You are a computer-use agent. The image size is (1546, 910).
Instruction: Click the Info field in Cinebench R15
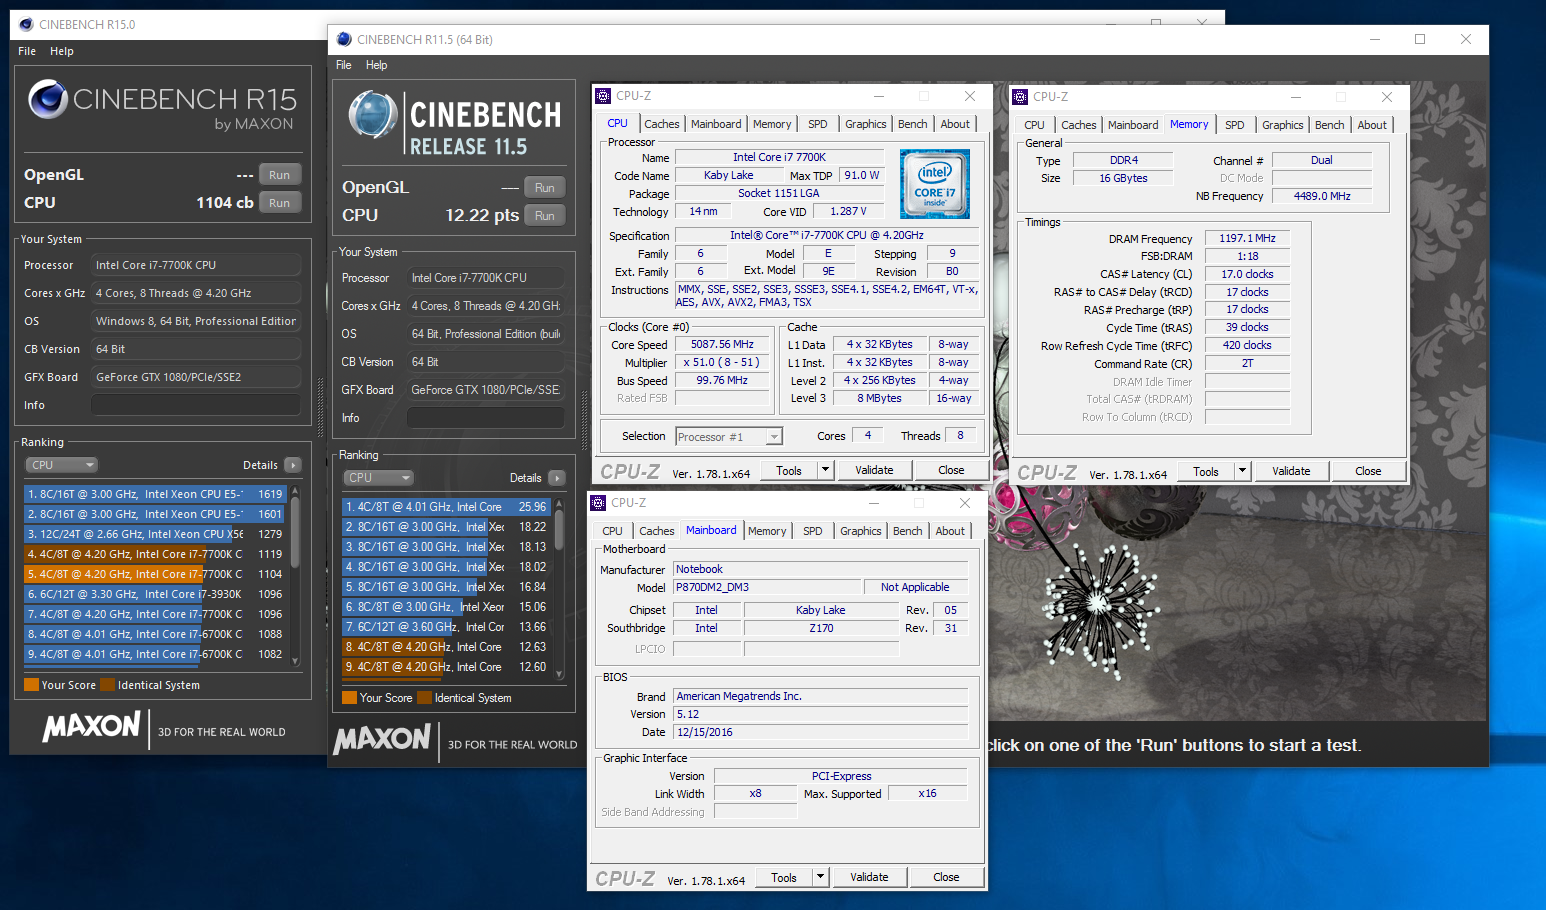click(195, 405)
